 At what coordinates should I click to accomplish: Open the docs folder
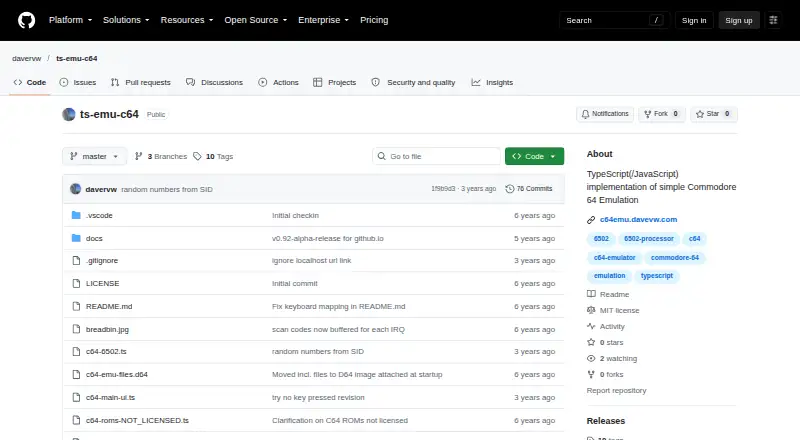point(94,238)
